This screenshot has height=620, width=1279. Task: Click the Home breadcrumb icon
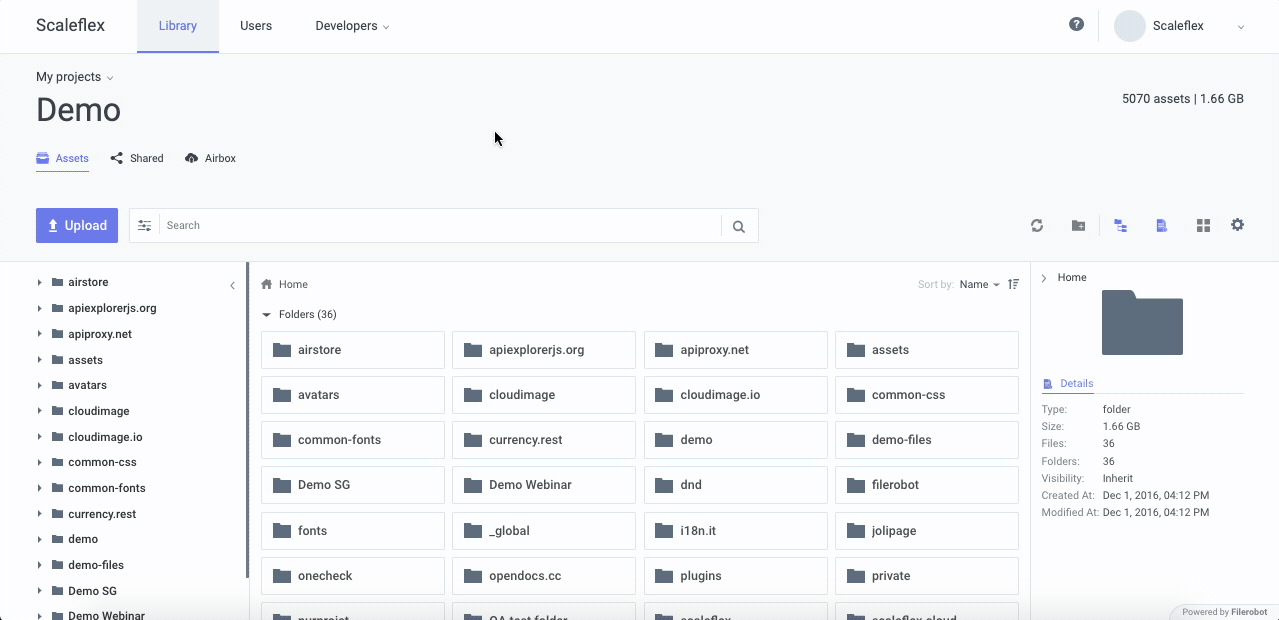(x=267, y=284)
